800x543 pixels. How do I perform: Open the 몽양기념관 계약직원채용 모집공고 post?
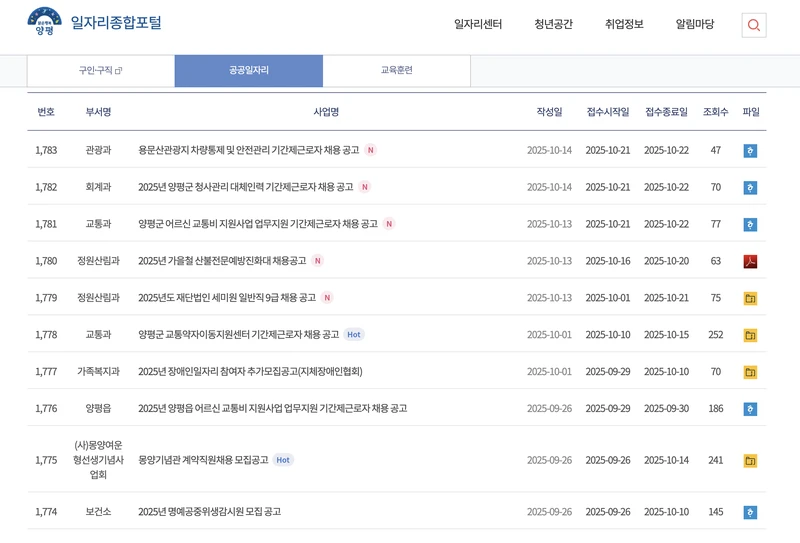point(203,461)
